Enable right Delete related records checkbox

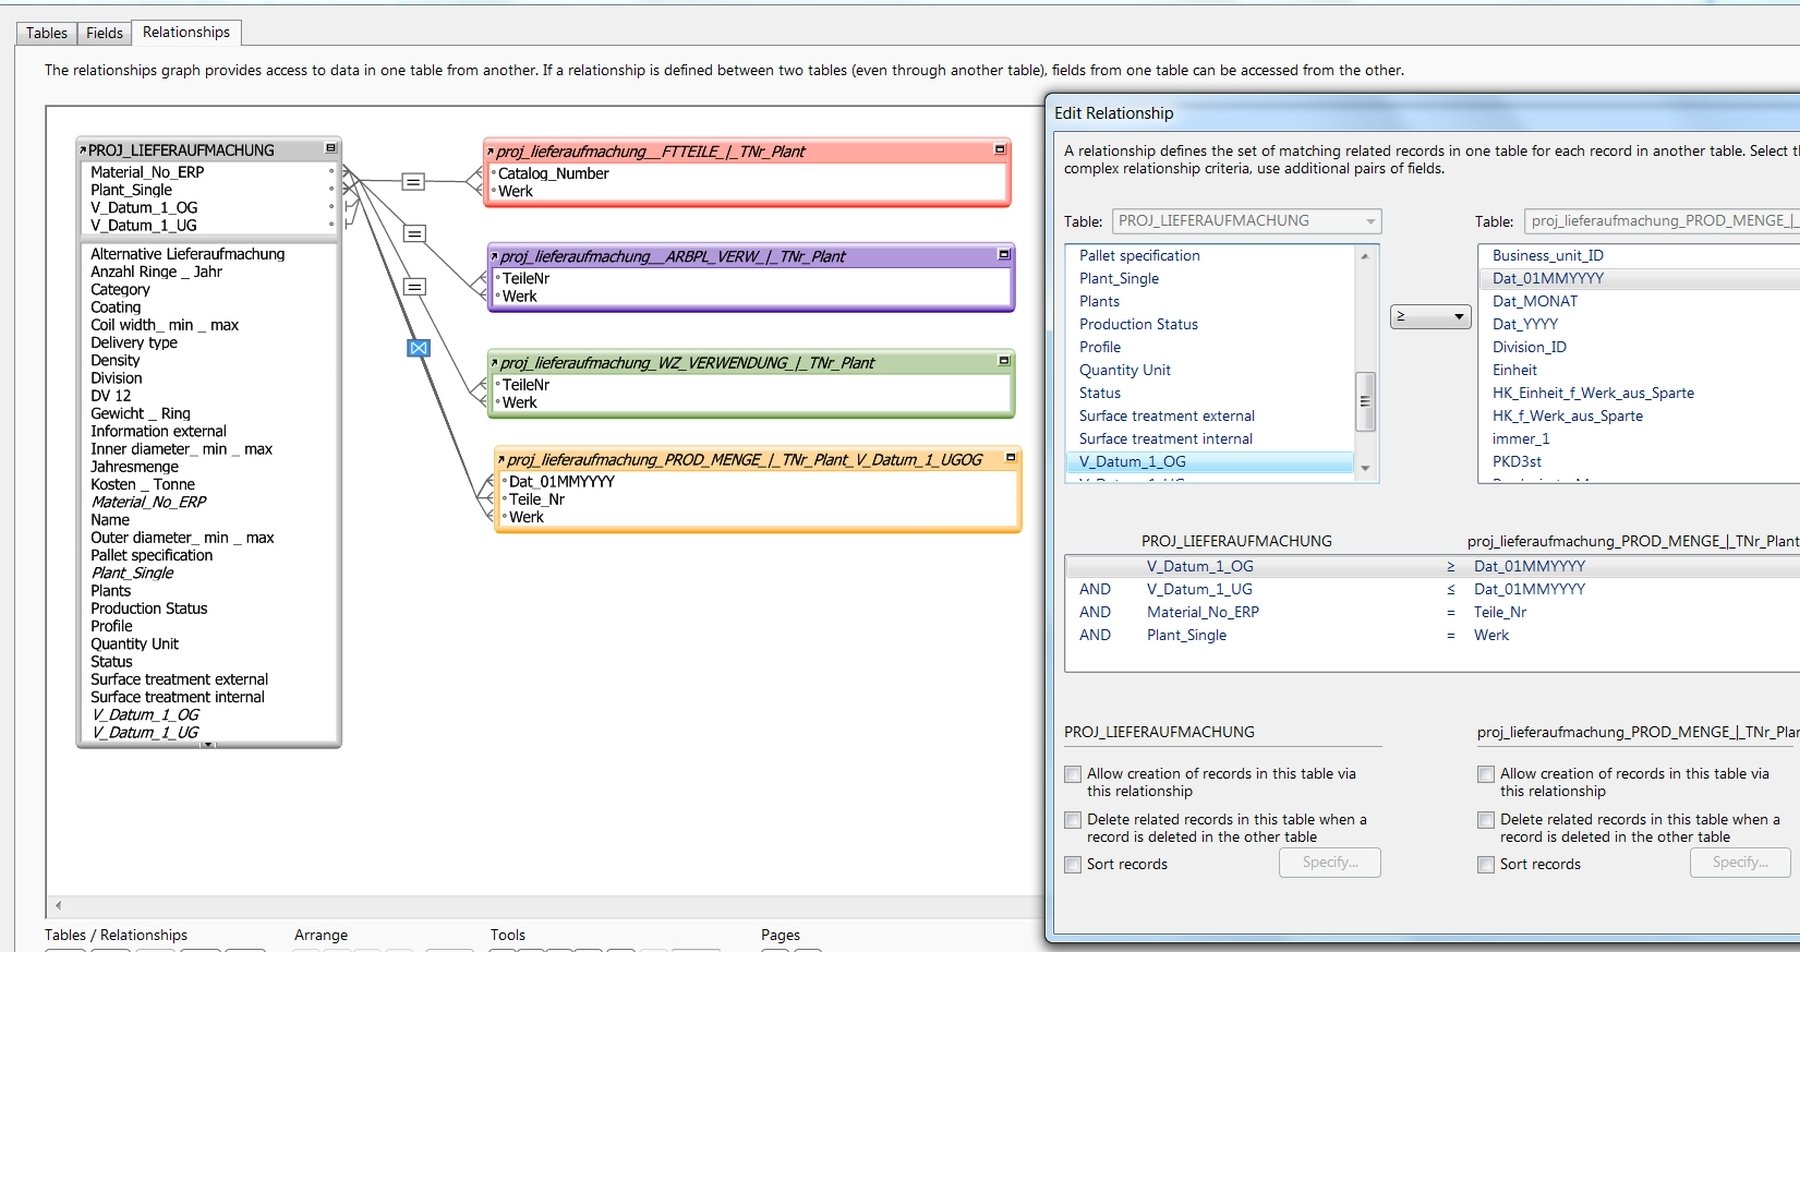point(1486,820)
